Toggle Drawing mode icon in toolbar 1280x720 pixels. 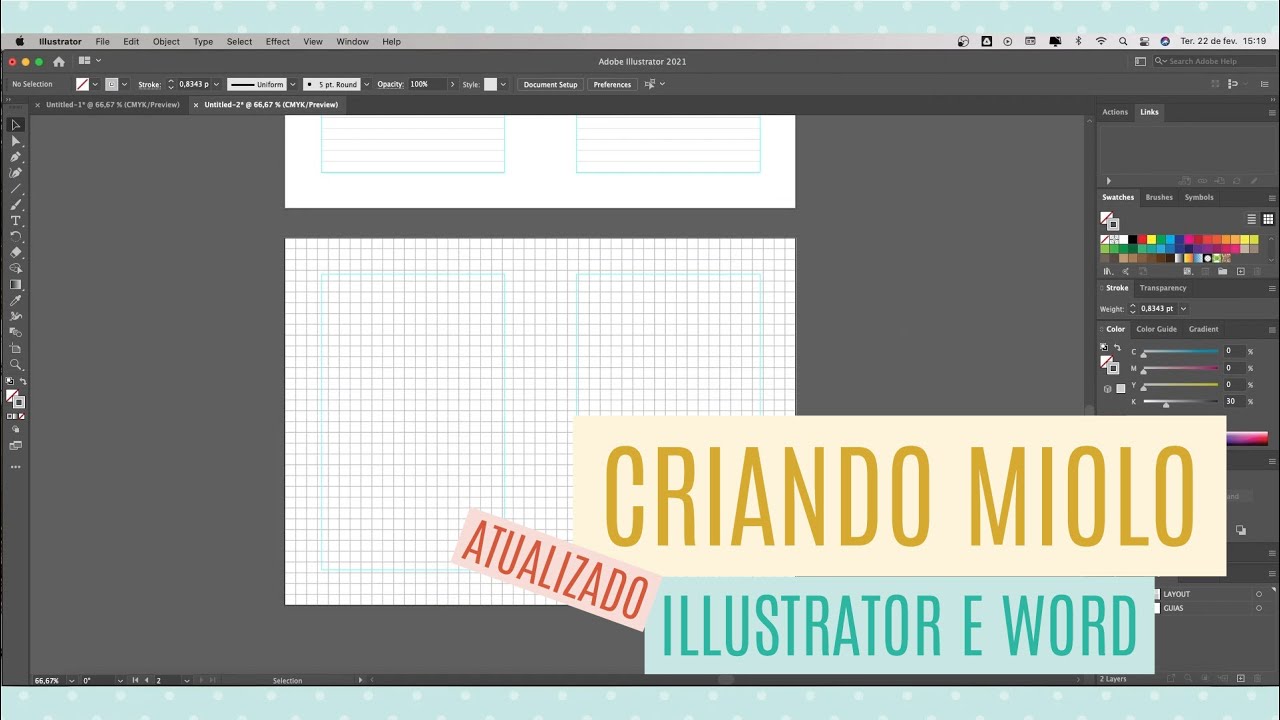pos(16,430)
